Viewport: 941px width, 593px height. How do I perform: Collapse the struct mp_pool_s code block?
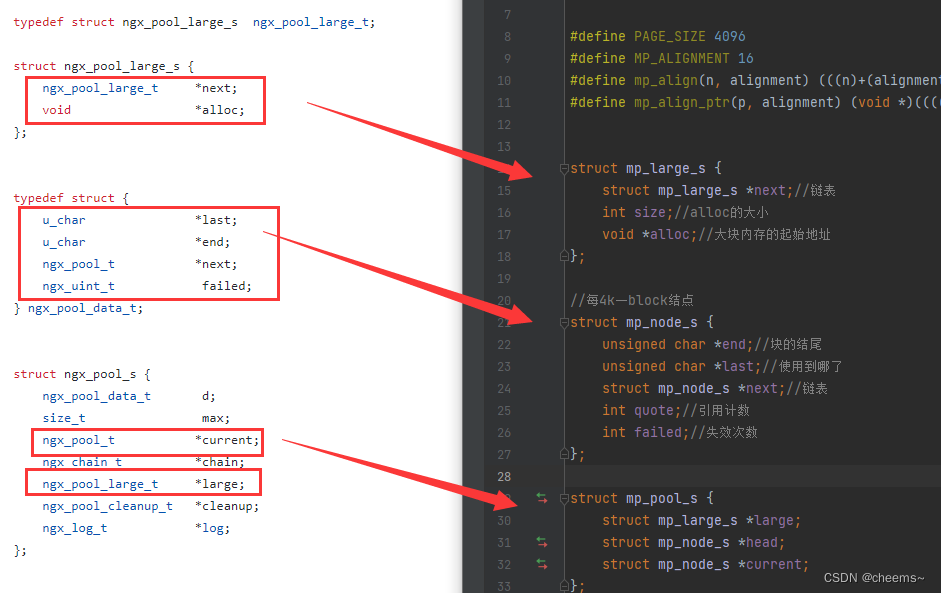pyautogui.click(x=564, y=499)
